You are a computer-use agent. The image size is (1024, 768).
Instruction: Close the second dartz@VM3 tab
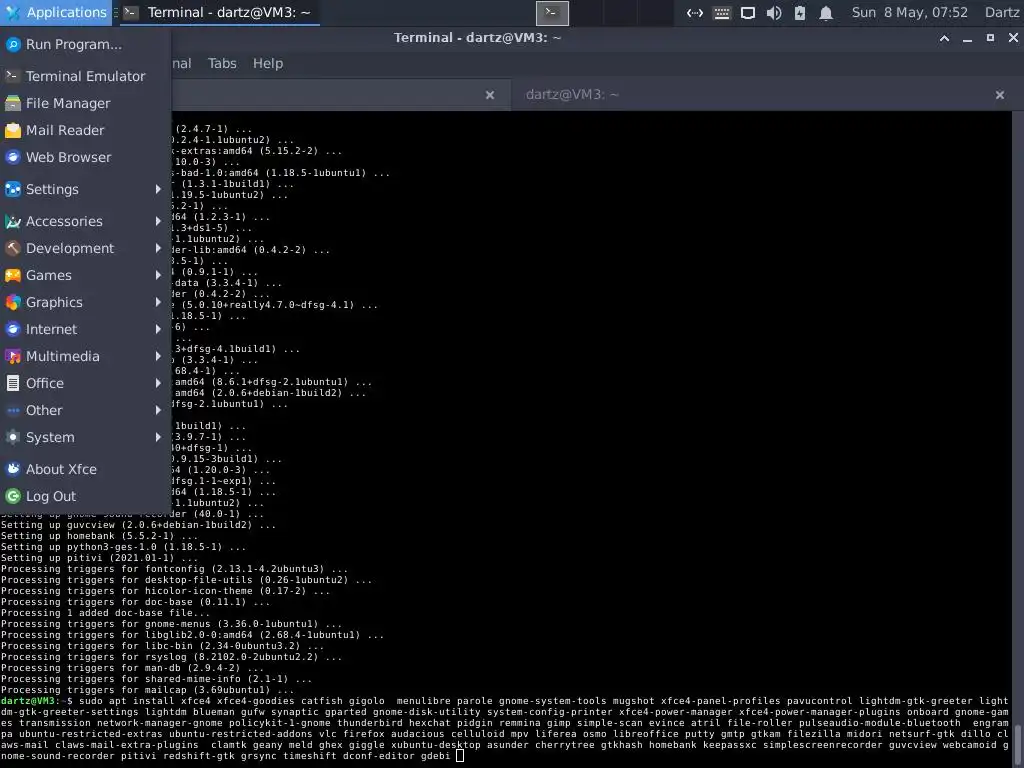coord(1000,95)
